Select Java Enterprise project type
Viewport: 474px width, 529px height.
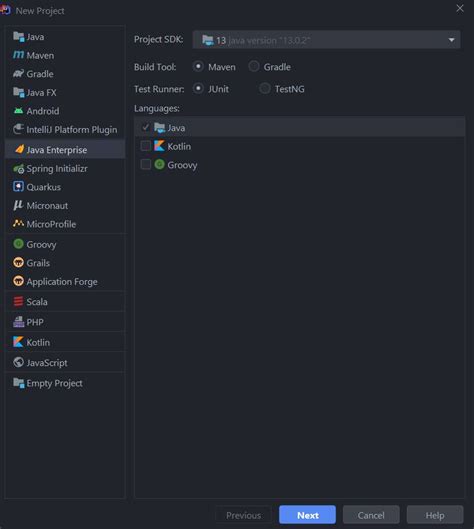[65, 149]
